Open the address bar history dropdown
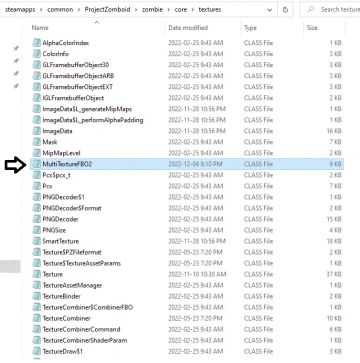The image size is (360, 363). click(x=269, y=10)
